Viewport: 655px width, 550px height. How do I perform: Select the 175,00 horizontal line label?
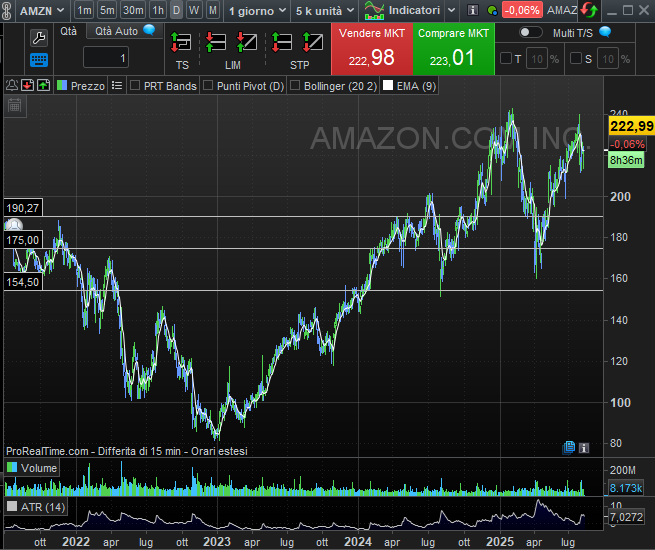click(23, 240)
